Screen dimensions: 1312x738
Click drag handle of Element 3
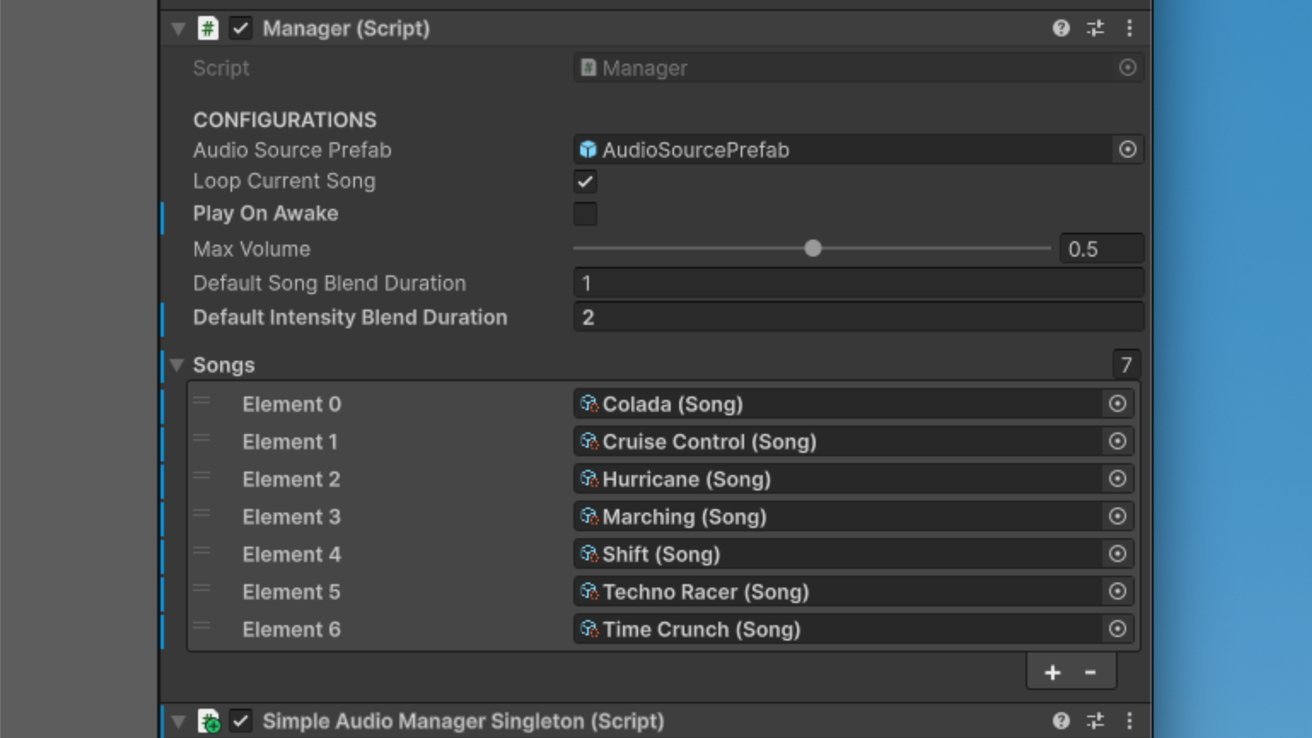coord(202,514)
